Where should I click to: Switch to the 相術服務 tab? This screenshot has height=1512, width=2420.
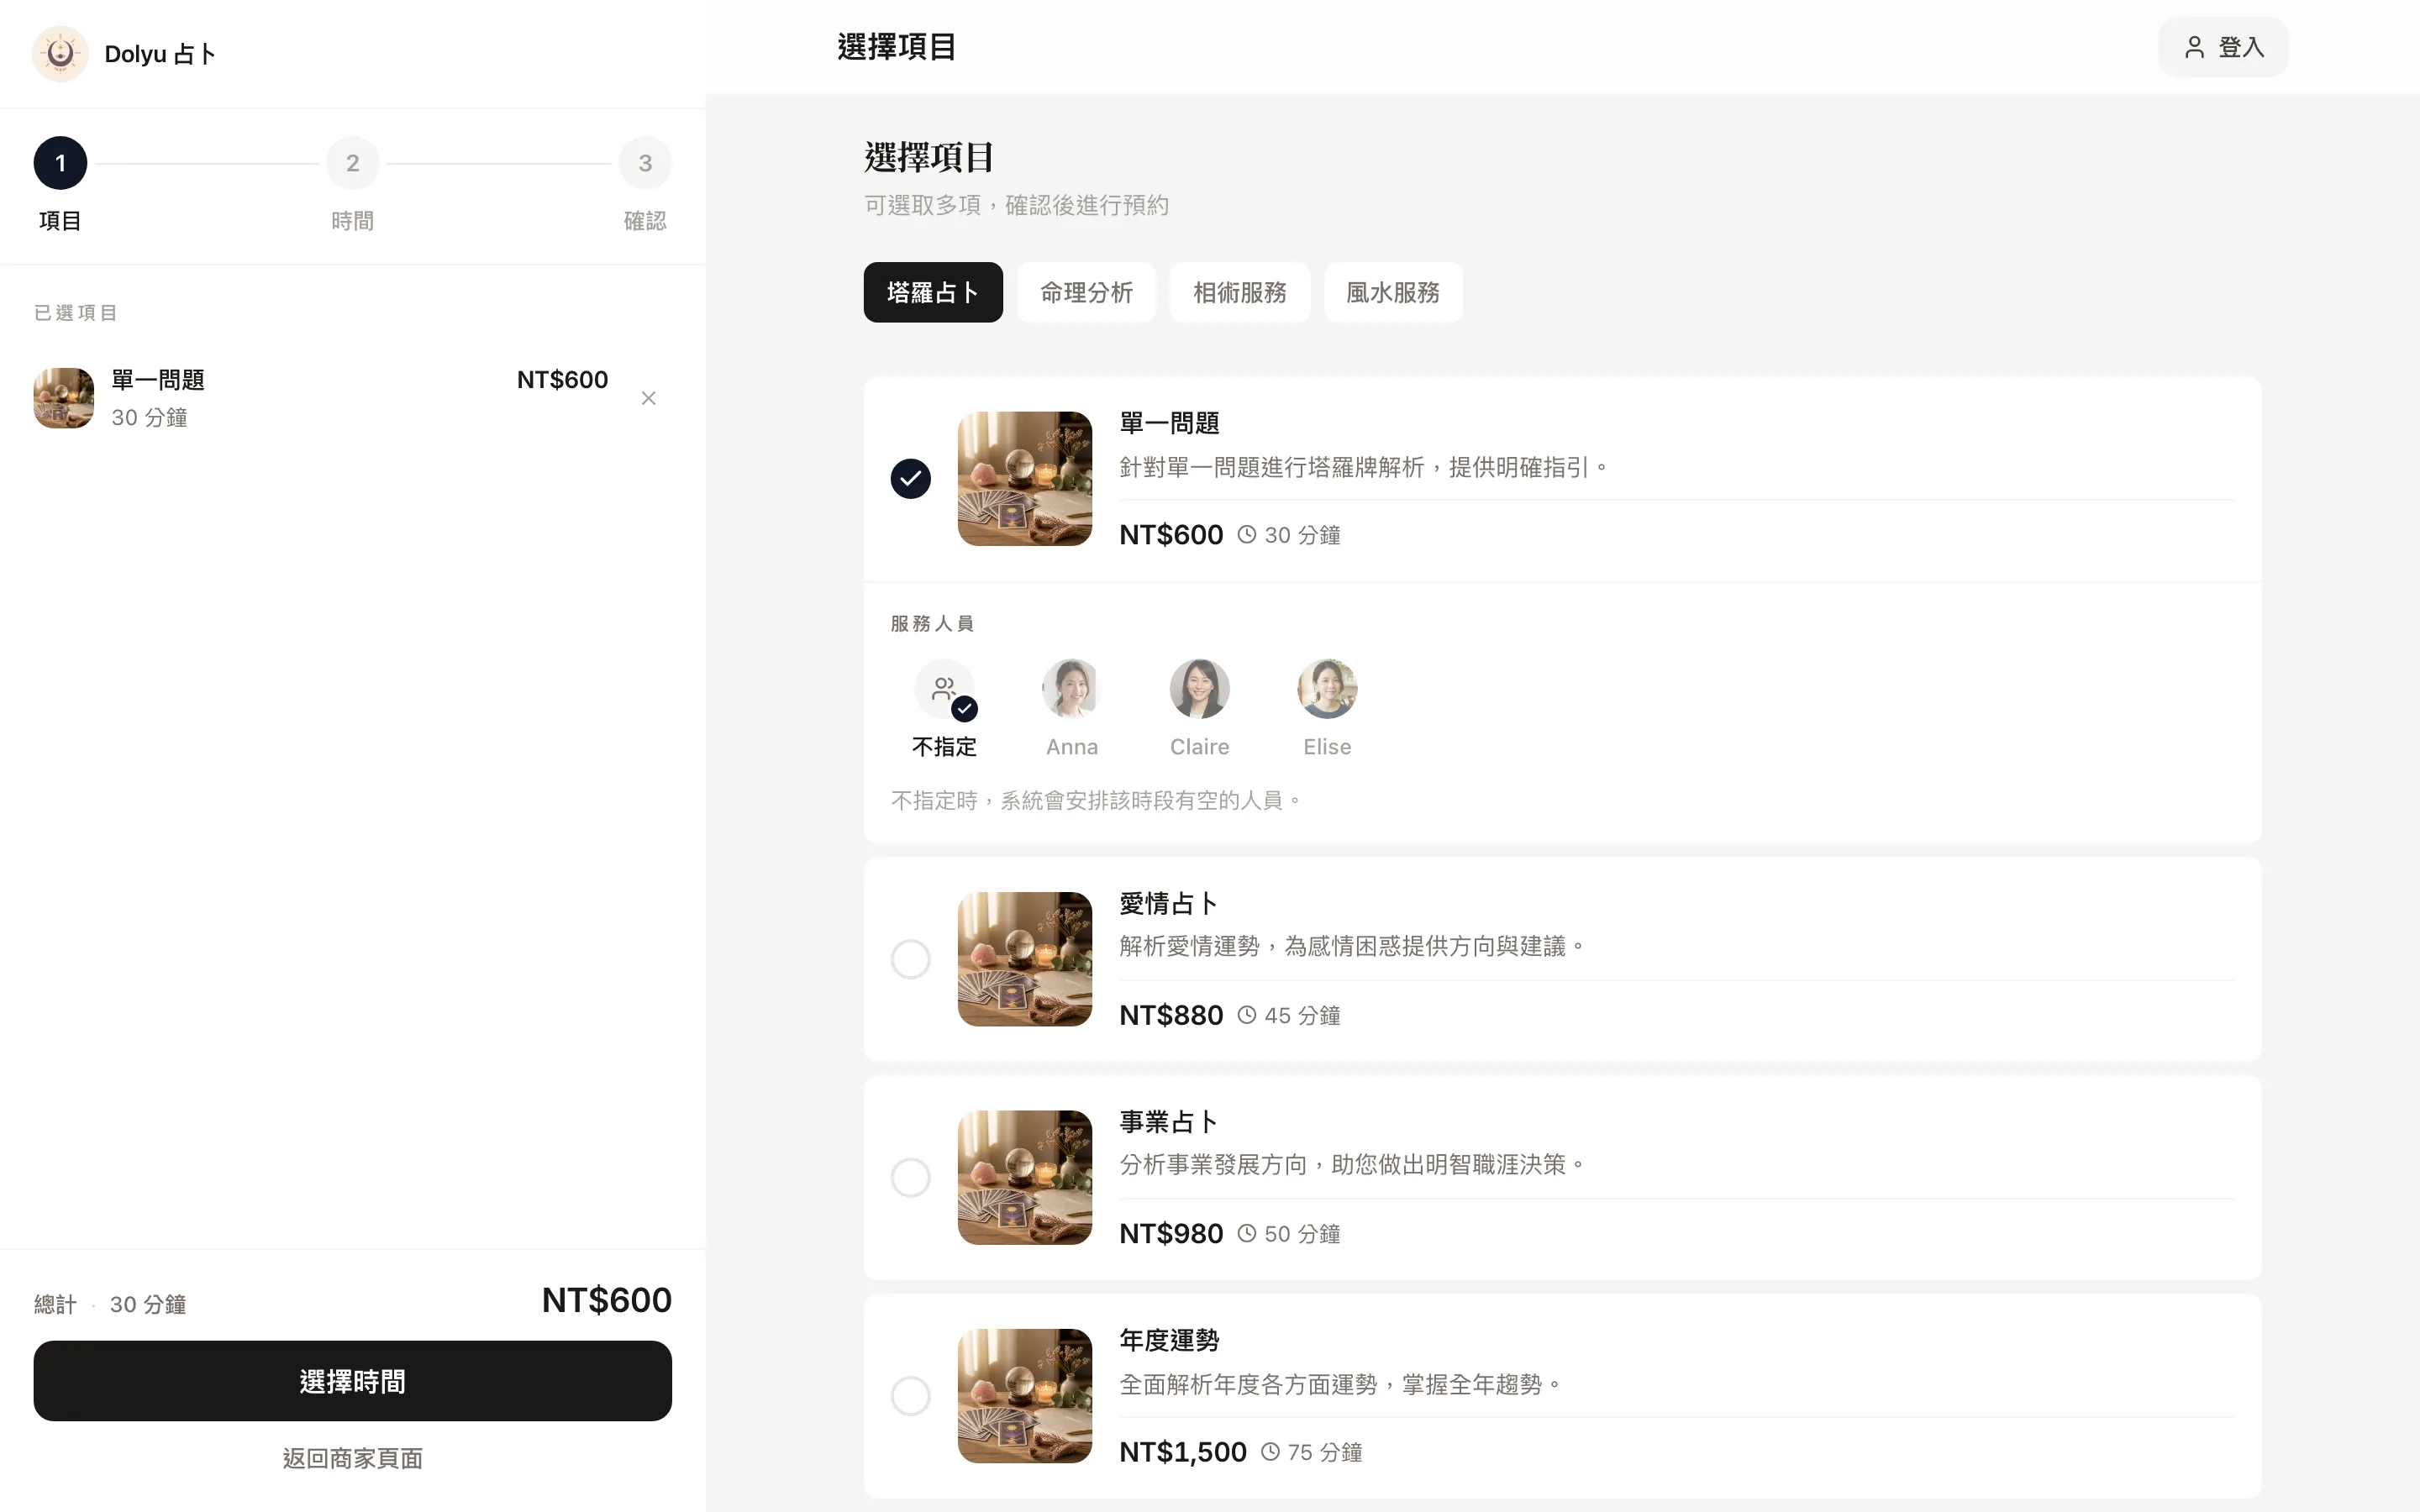(1239, 292)
